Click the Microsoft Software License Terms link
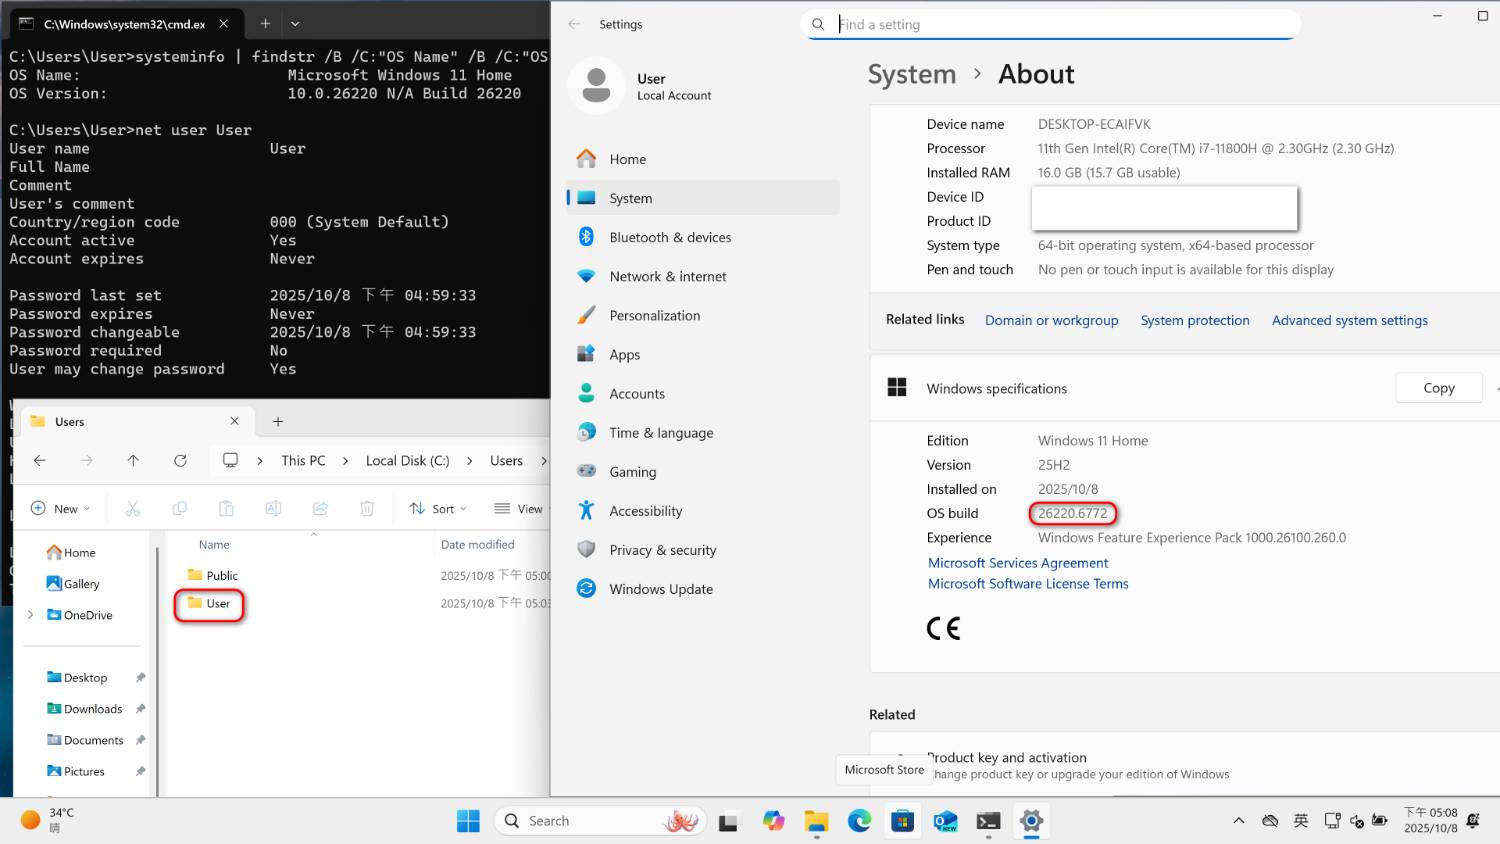1500x844 pixels. point(1027,584)
